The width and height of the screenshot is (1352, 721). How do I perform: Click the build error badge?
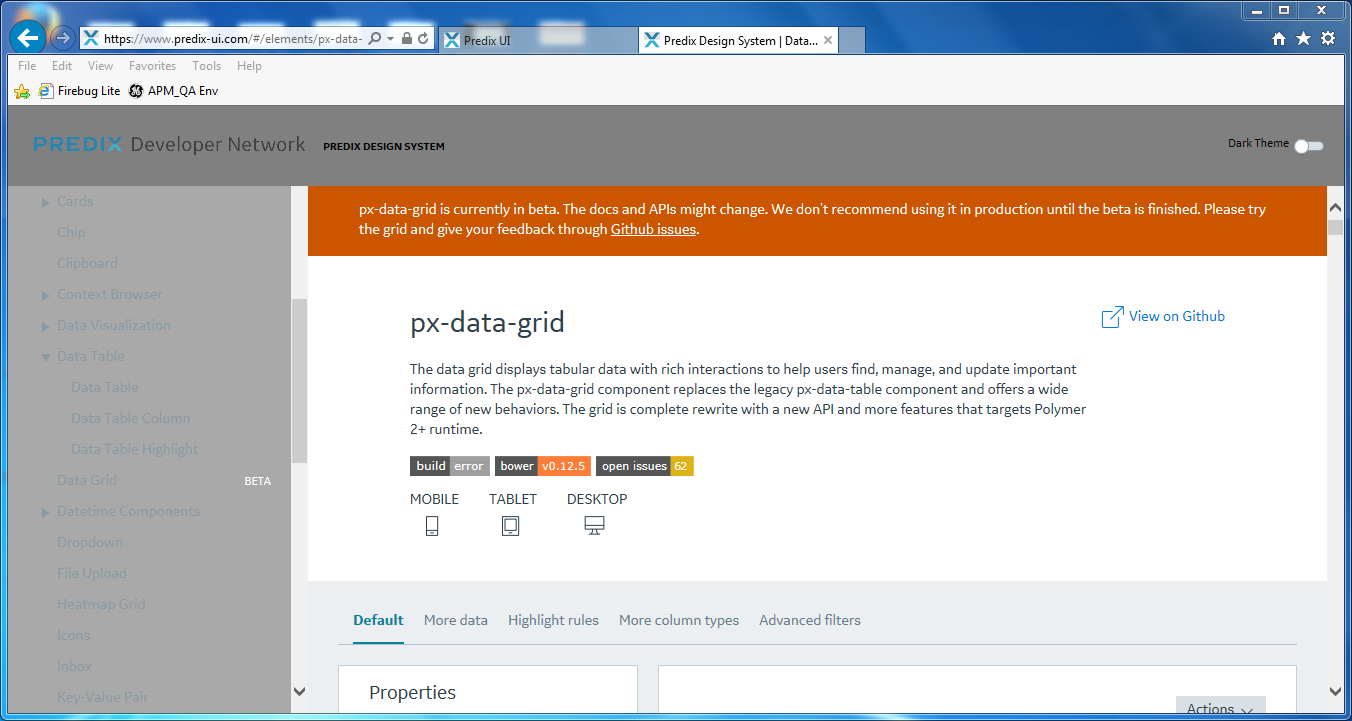click(x=450, y=466)
